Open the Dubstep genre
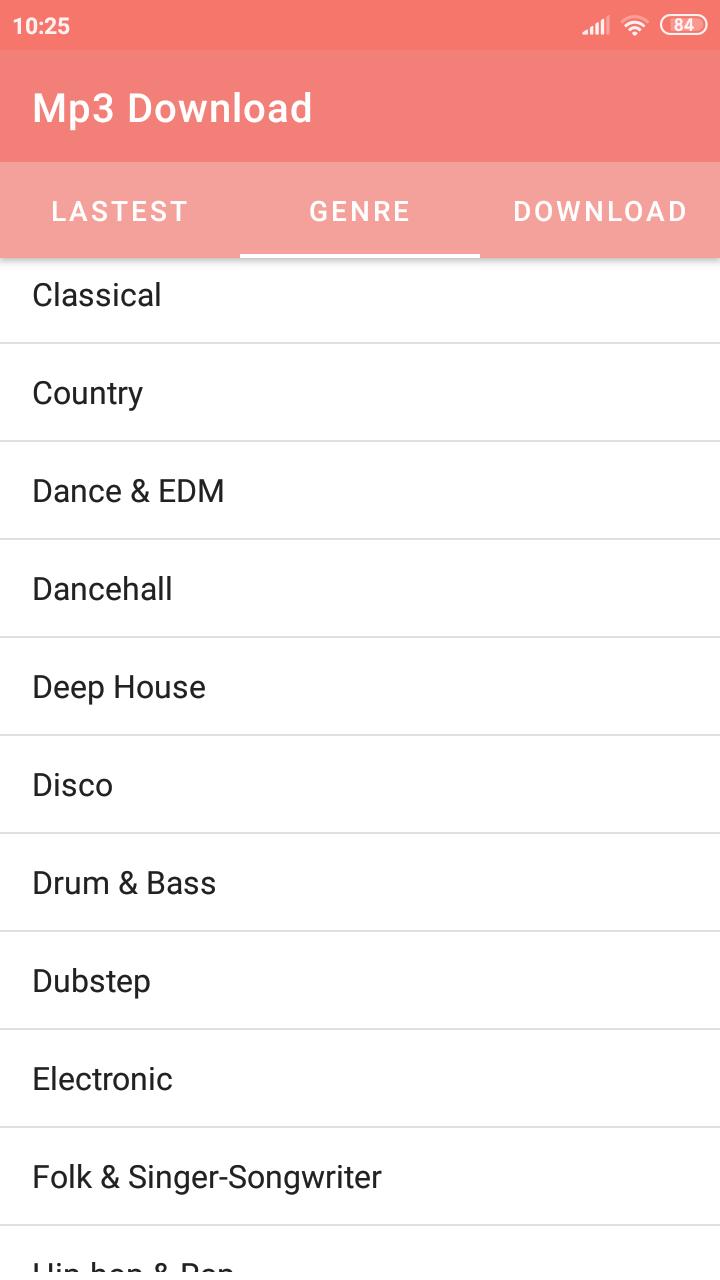This screenshot has width=720, height=1280. coord(360,981)
